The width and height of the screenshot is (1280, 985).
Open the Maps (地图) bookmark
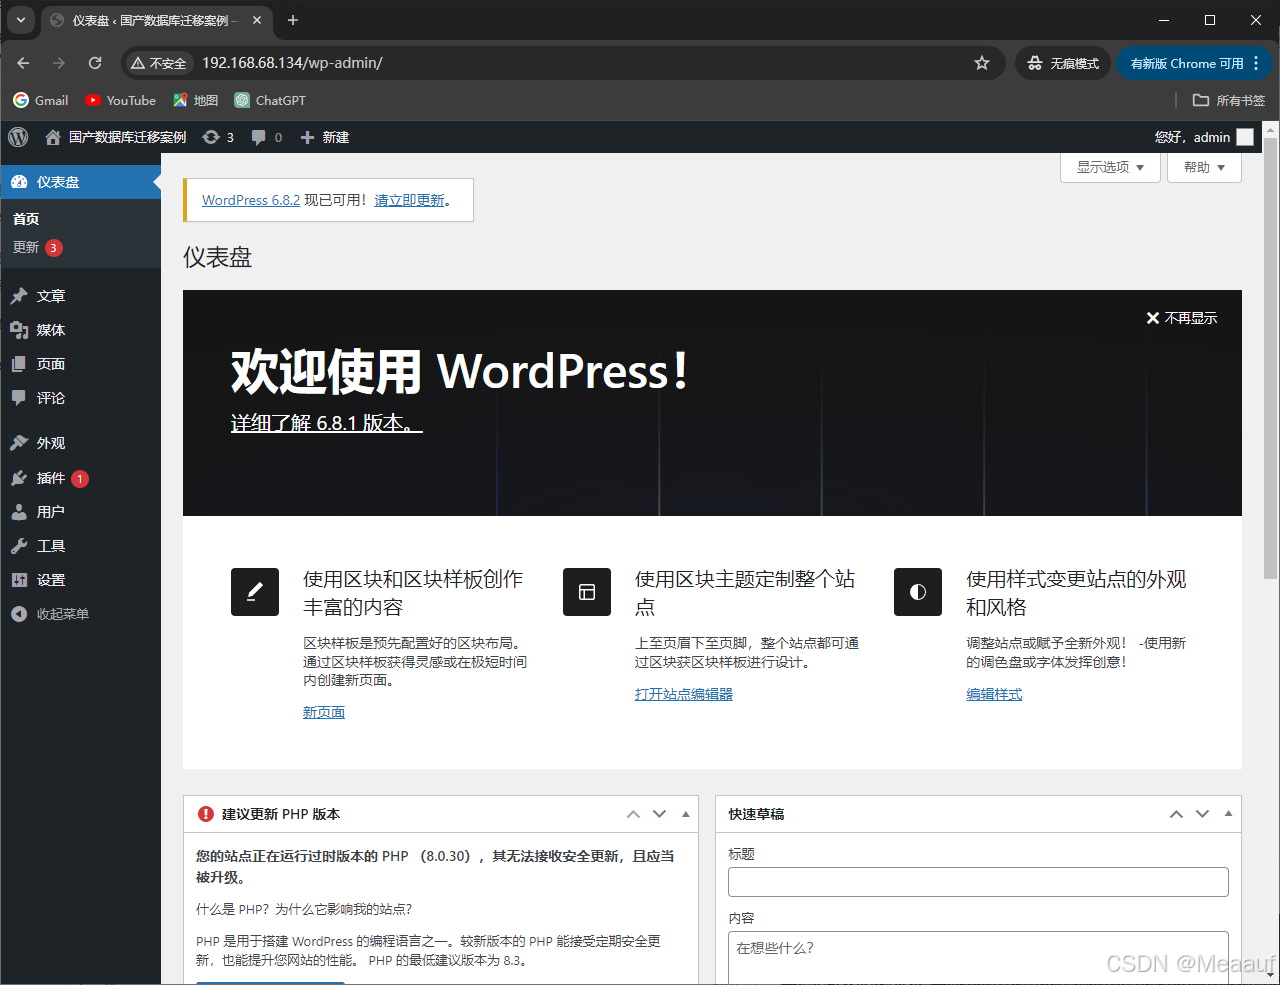(195, 100)
